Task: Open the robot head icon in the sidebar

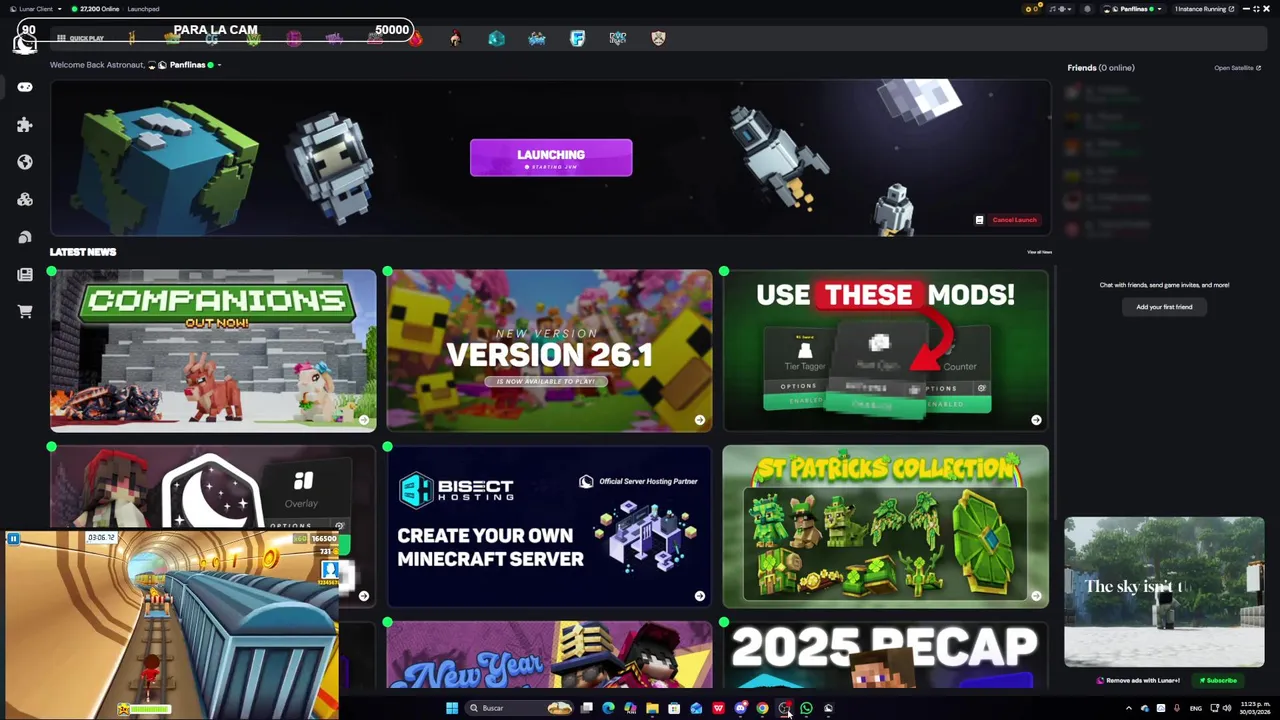Action: pyautogui.click(x=25, y=199)
